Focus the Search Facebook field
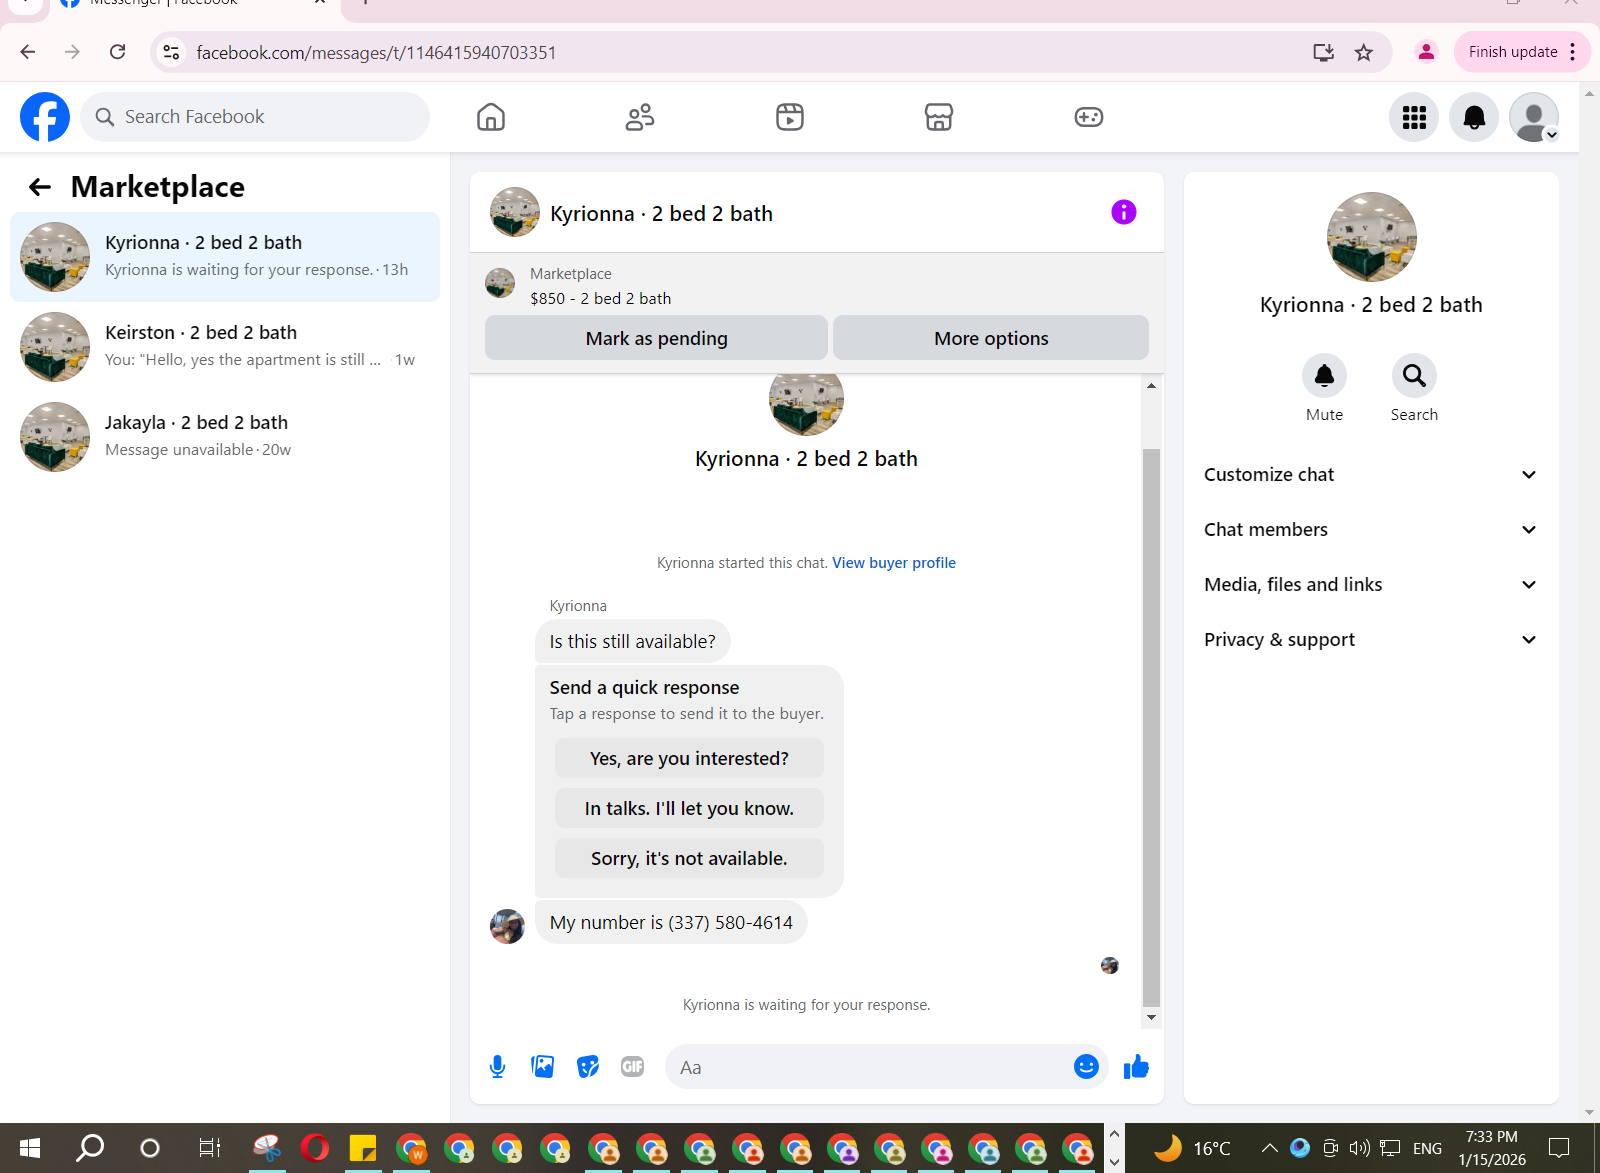This screenshot has width=1600, height=1173. pyautogui.click(x=255, y=117)
